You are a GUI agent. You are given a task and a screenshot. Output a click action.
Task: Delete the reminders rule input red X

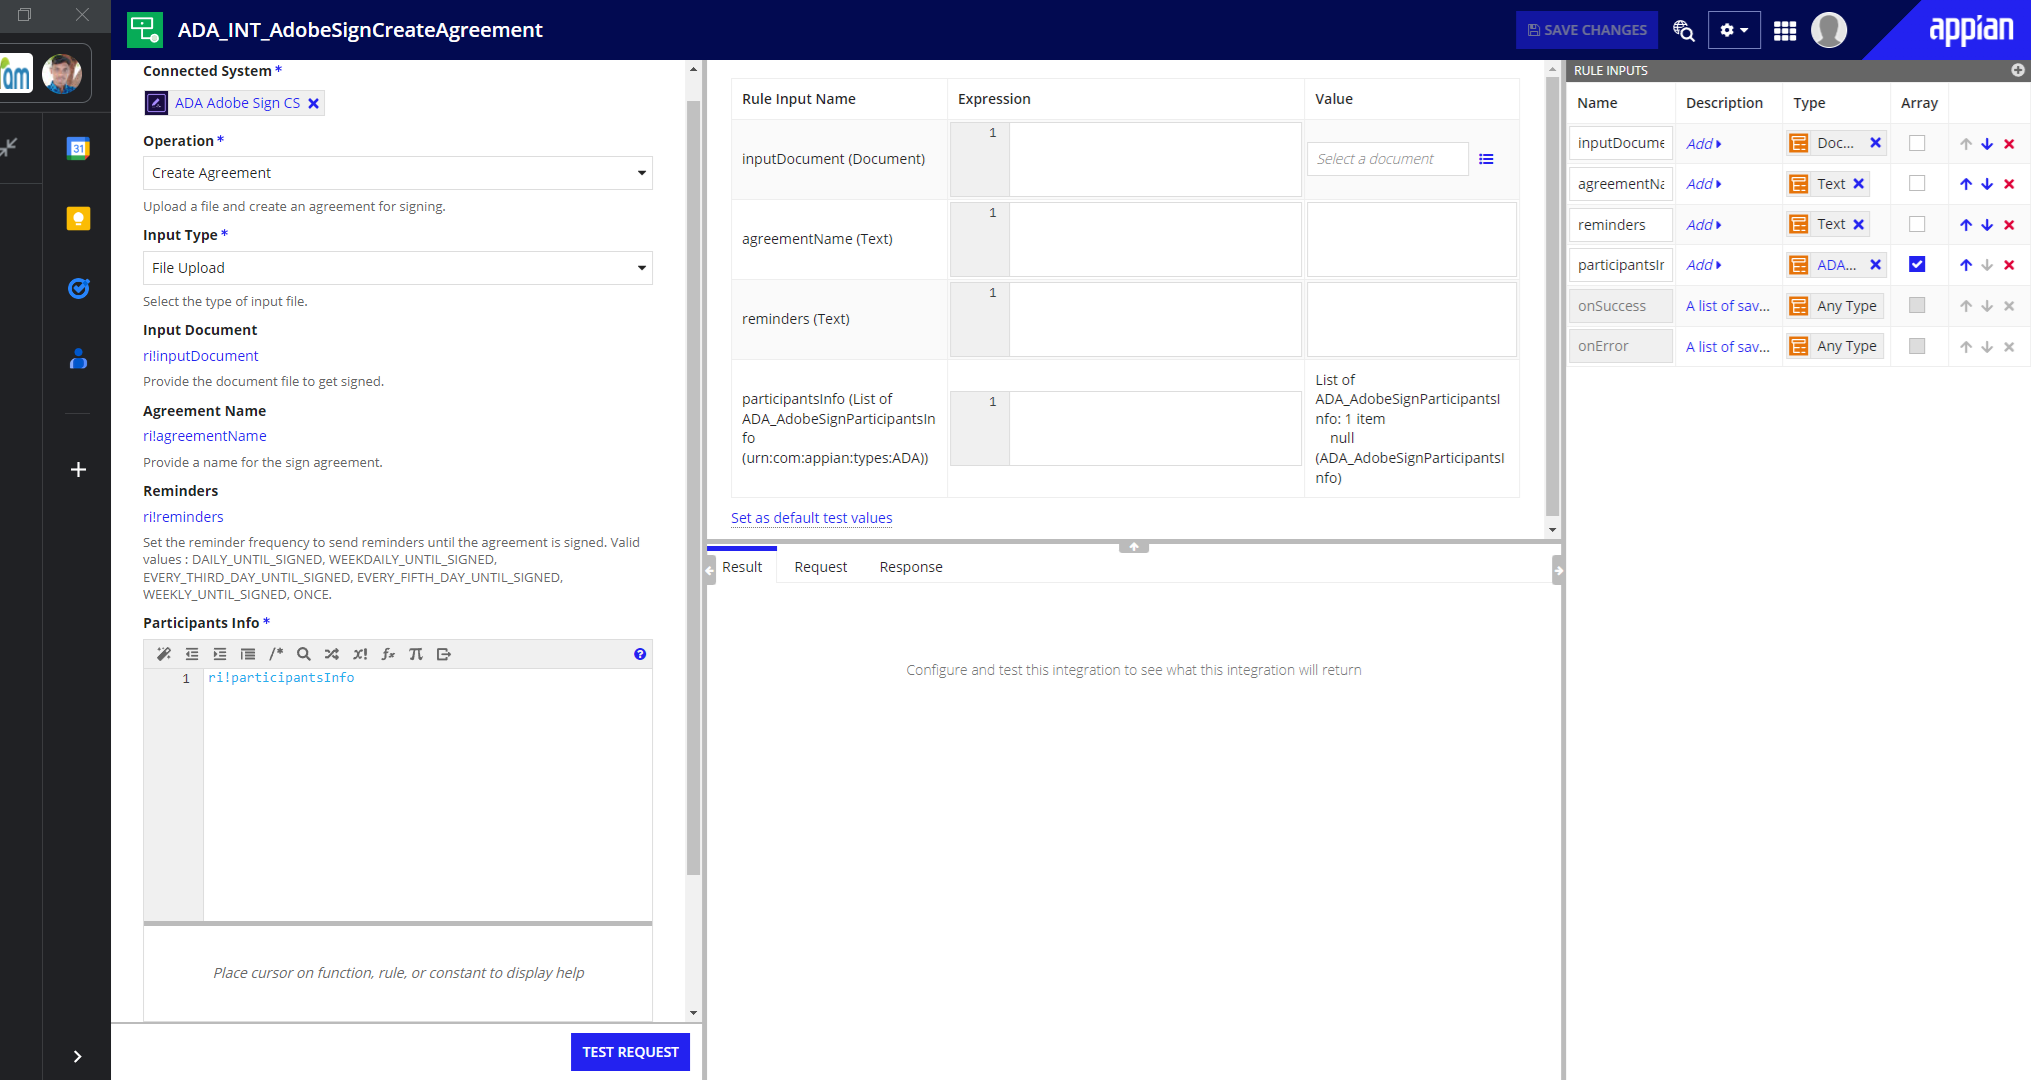[x=2009, y=225]
